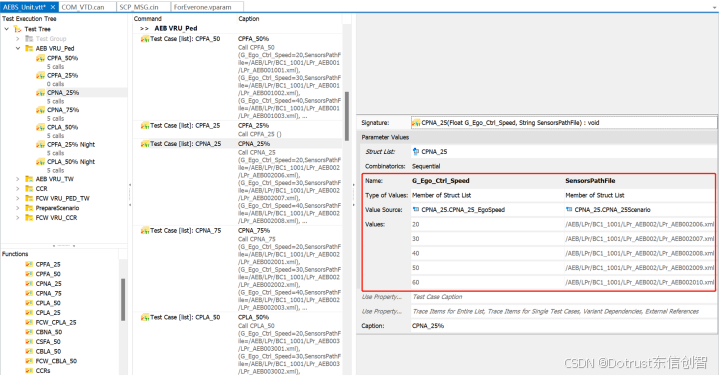The width and height of the screenshot is (719, 376).
Task: Click the Struct List CPNA_25 value
Action: pos(434,151)
